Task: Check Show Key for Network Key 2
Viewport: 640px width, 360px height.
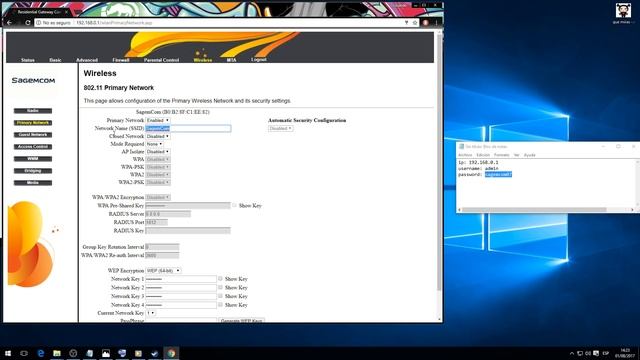Action: (x=220, y=287)
